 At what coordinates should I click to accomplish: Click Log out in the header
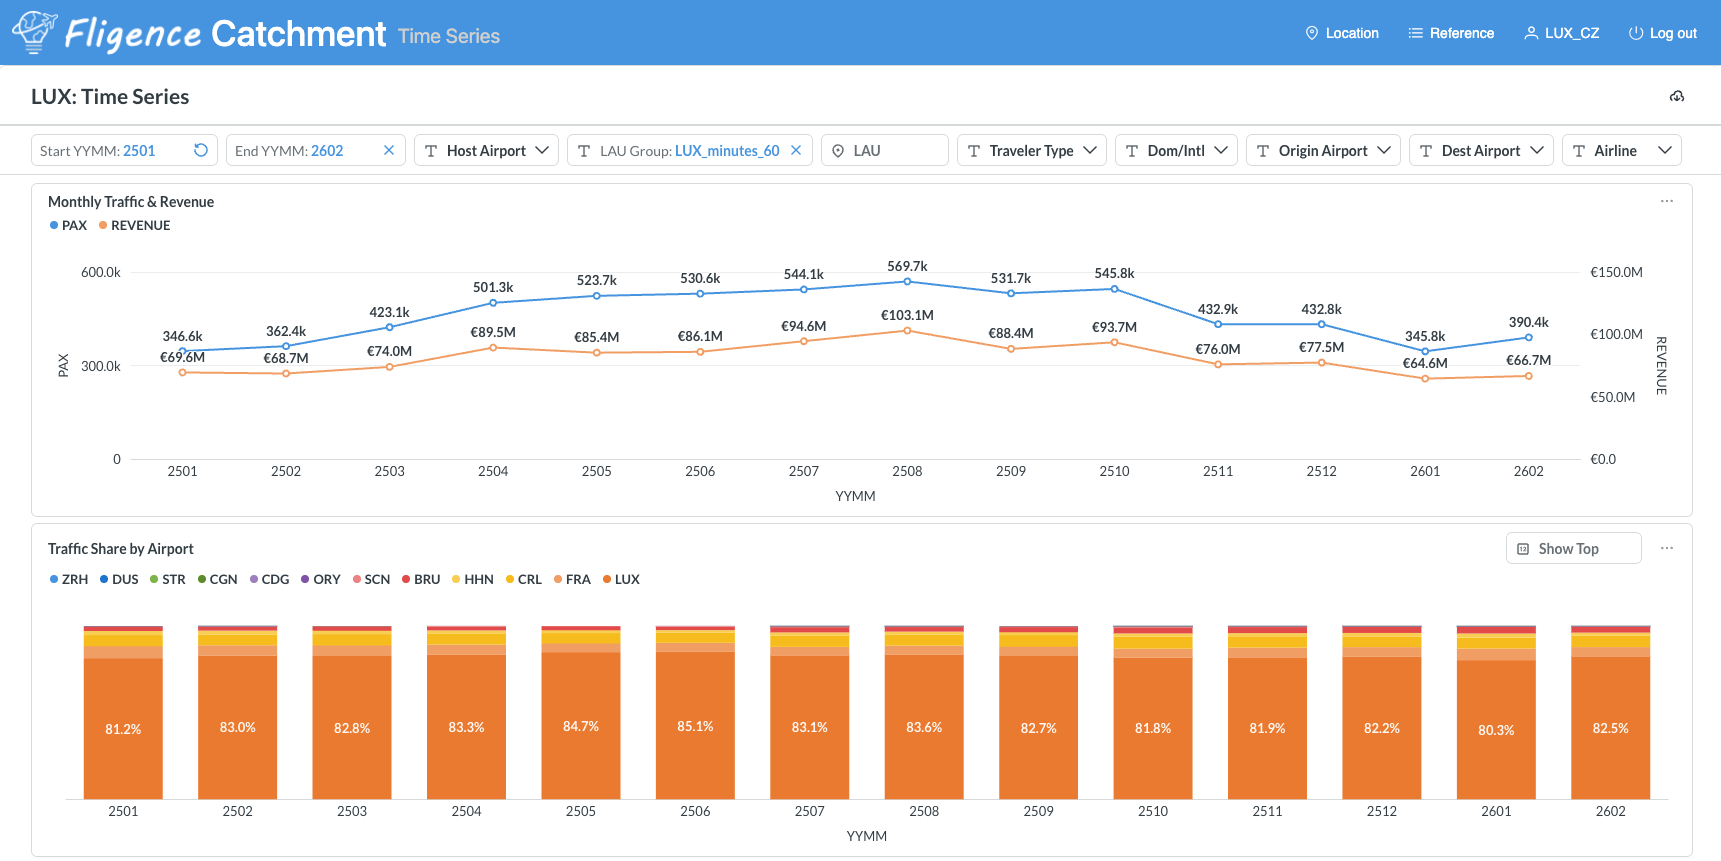point(1663,33)
